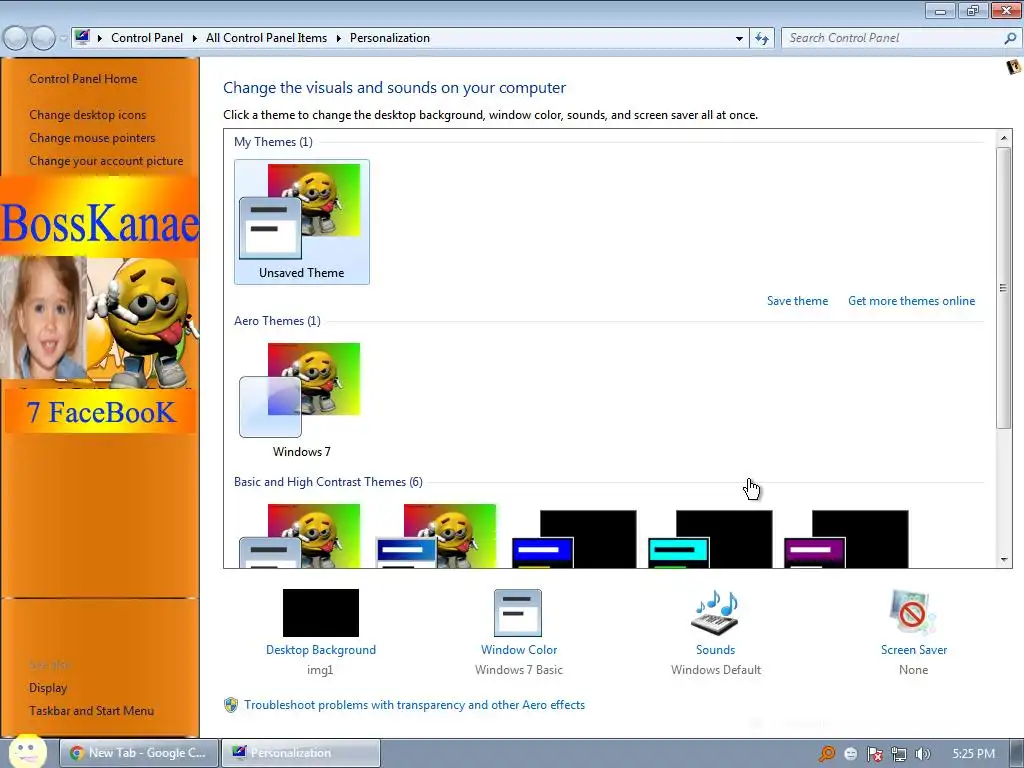This screenshot has height=768, width=1024.
Task: Click the Forward navigation button
Action: tap(43, 39)
